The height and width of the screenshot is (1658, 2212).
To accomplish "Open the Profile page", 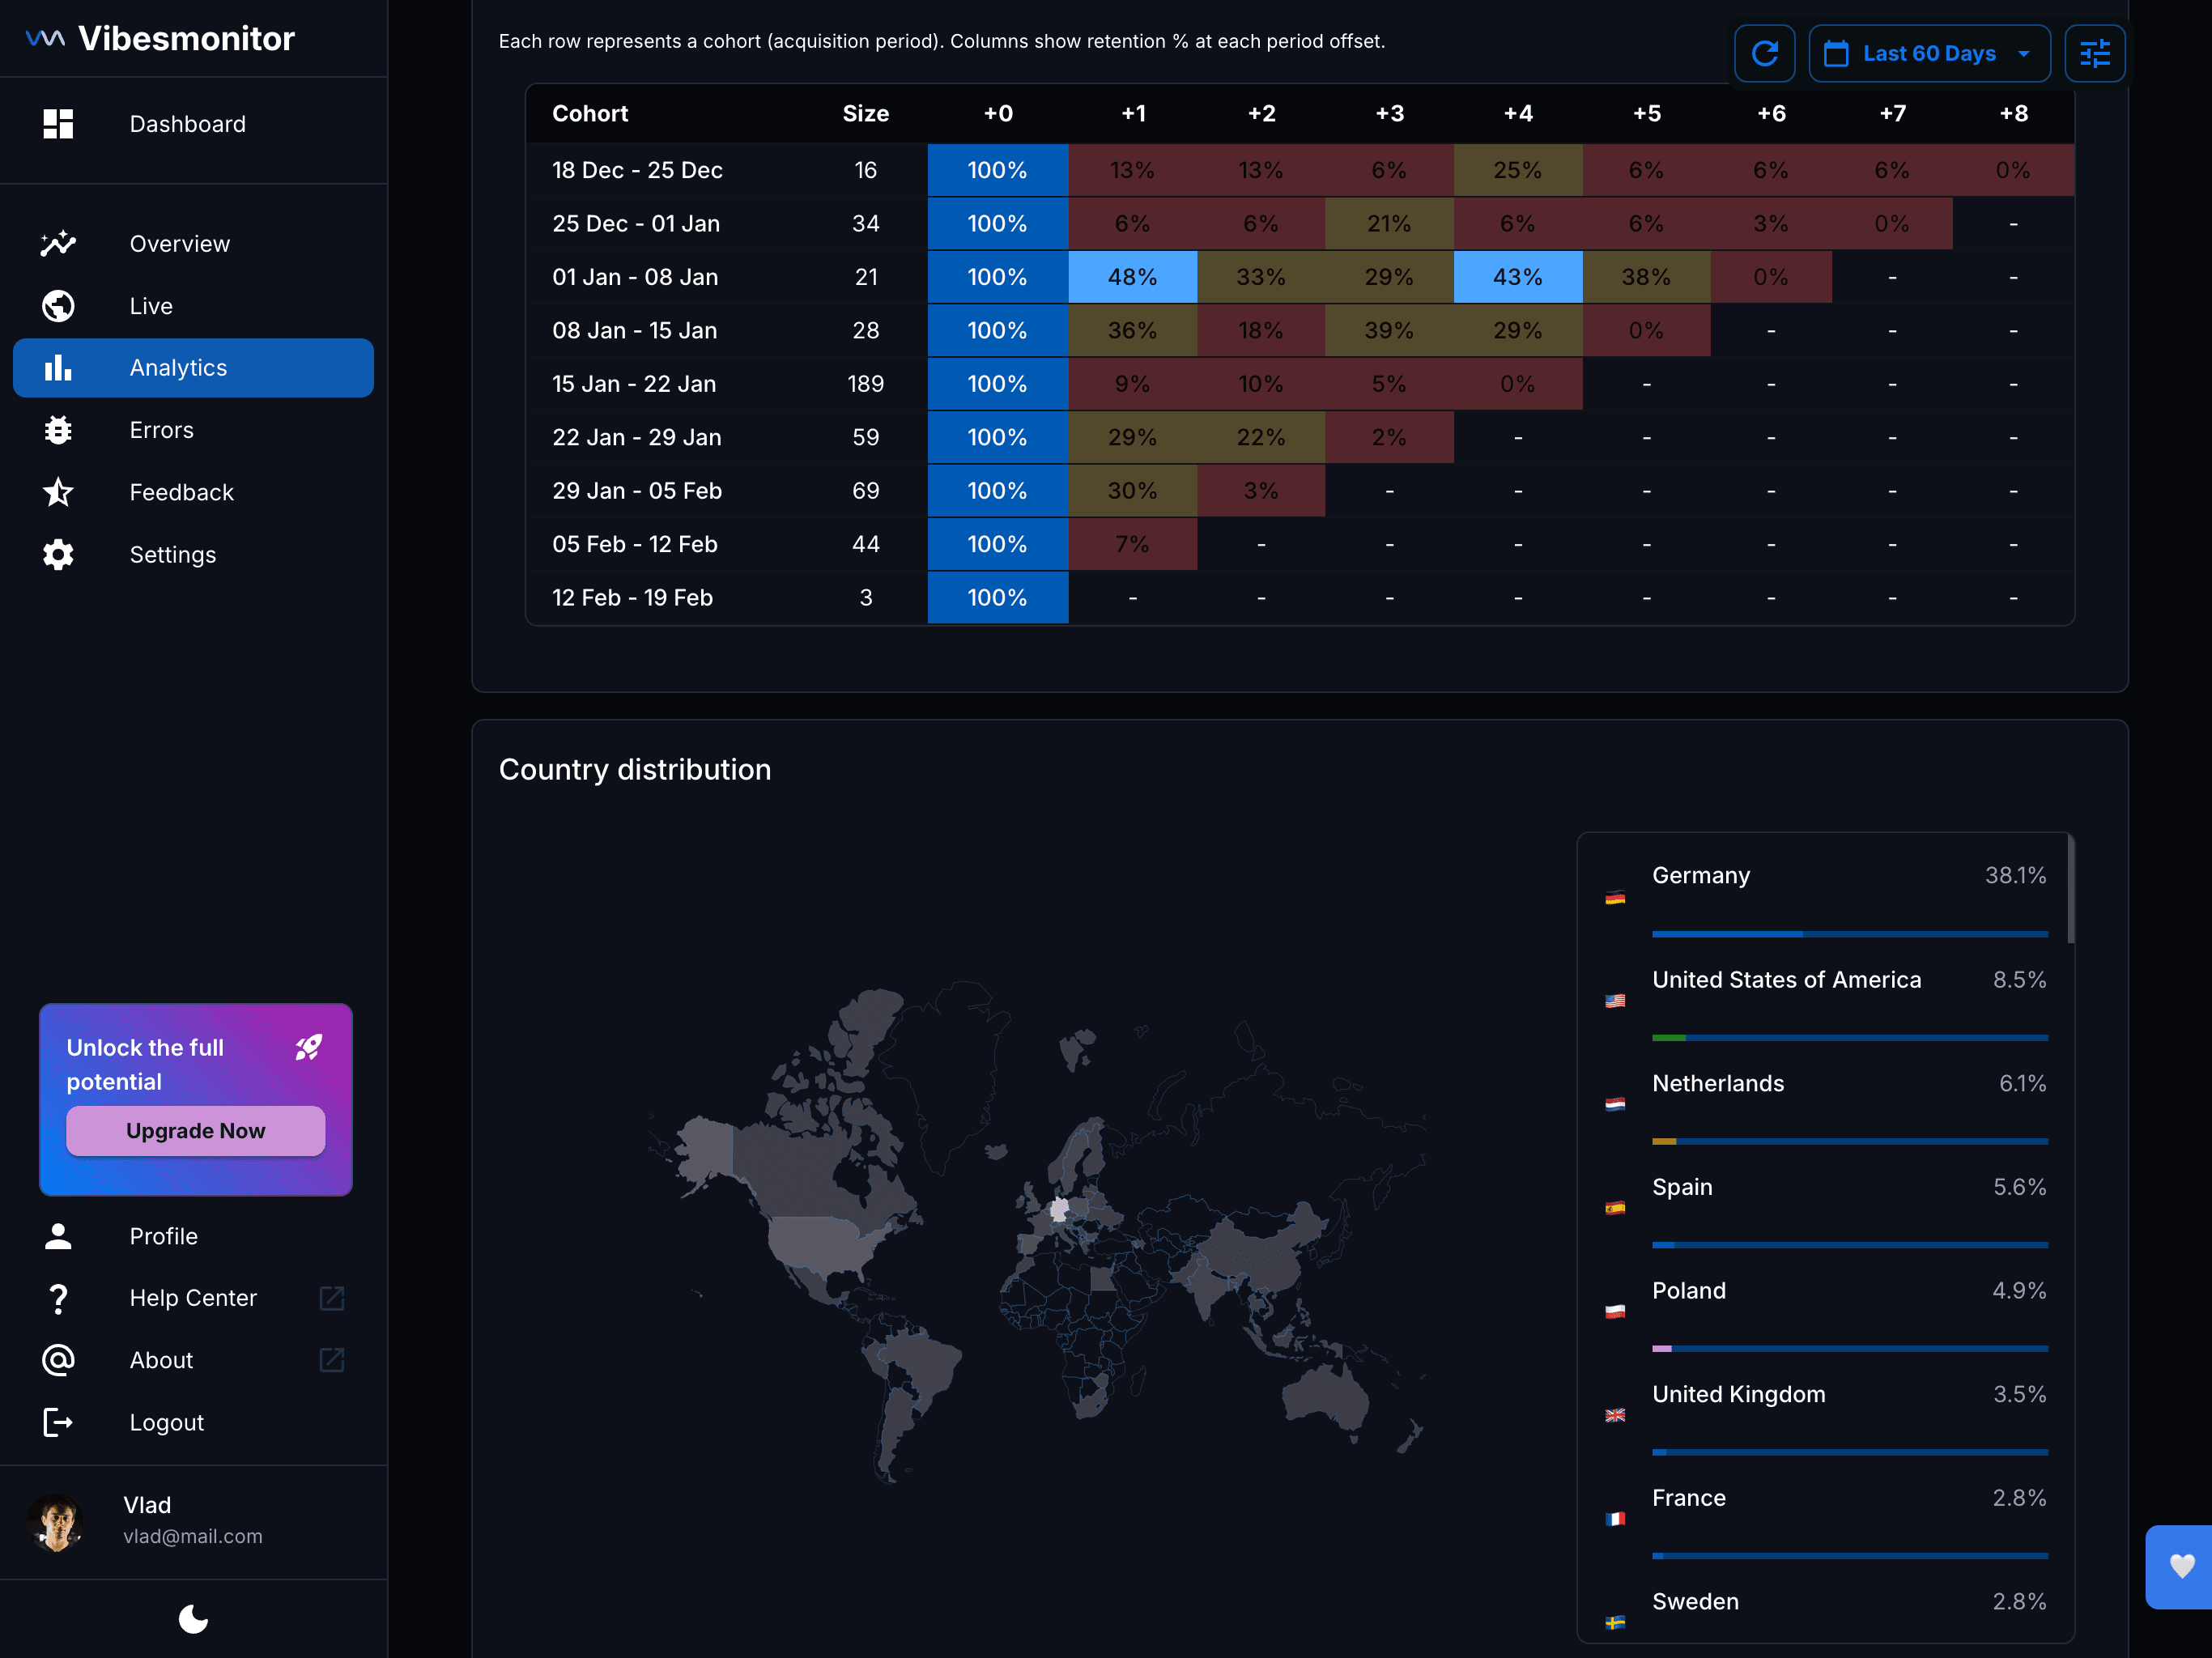I will point(163,1236).
